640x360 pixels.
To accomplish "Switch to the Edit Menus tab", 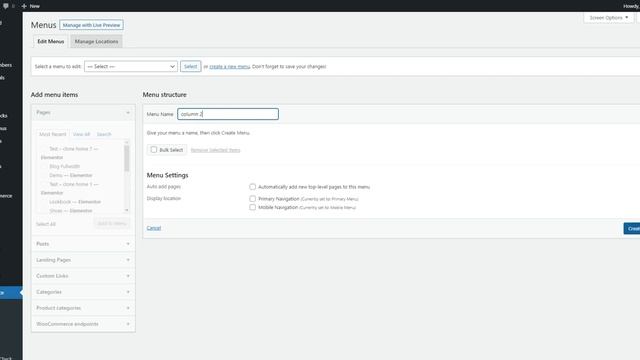I will pyautogui.click(x=51, y=42).
